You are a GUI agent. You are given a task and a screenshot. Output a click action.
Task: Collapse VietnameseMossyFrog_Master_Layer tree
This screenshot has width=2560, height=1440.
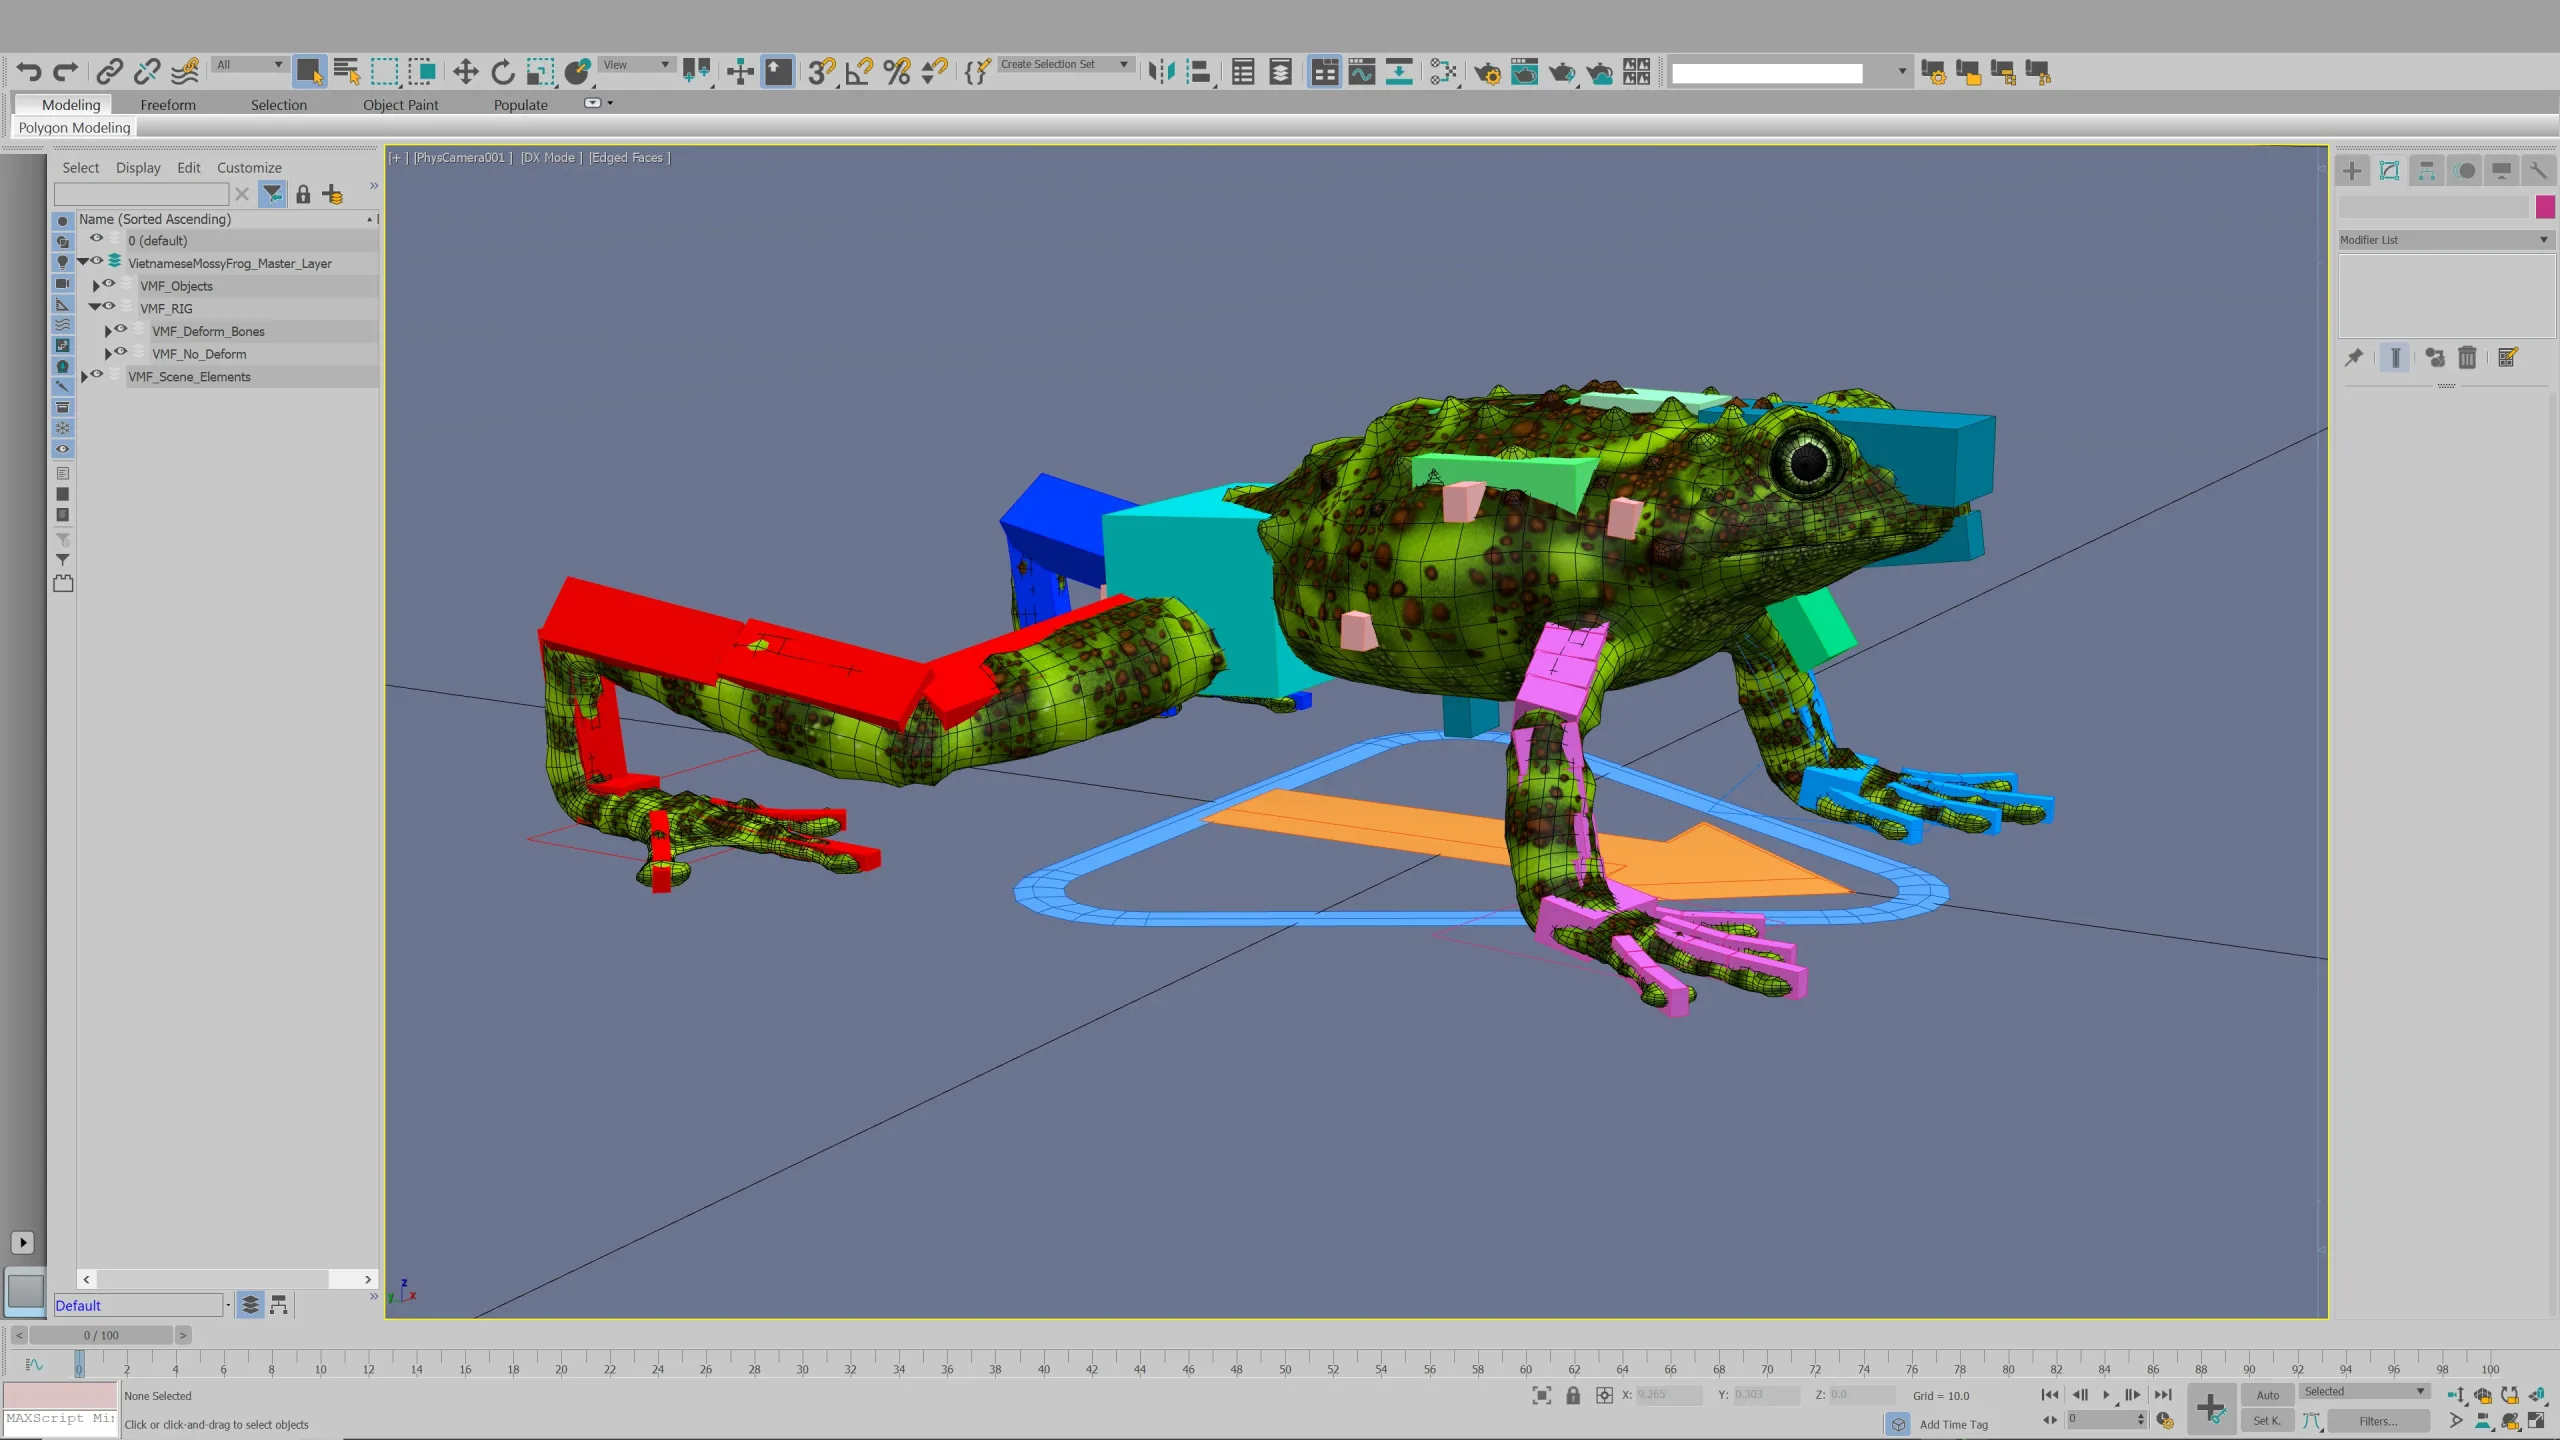83,262
